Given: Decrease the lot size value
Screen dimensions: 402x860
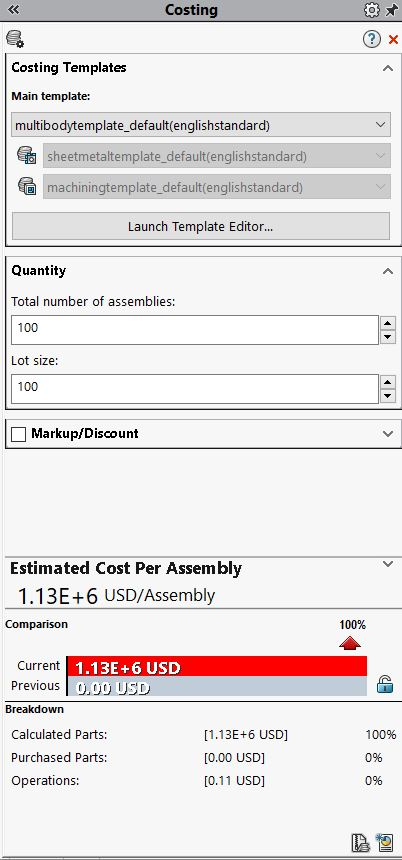Looking at the screenshot, I should point(388,396).
